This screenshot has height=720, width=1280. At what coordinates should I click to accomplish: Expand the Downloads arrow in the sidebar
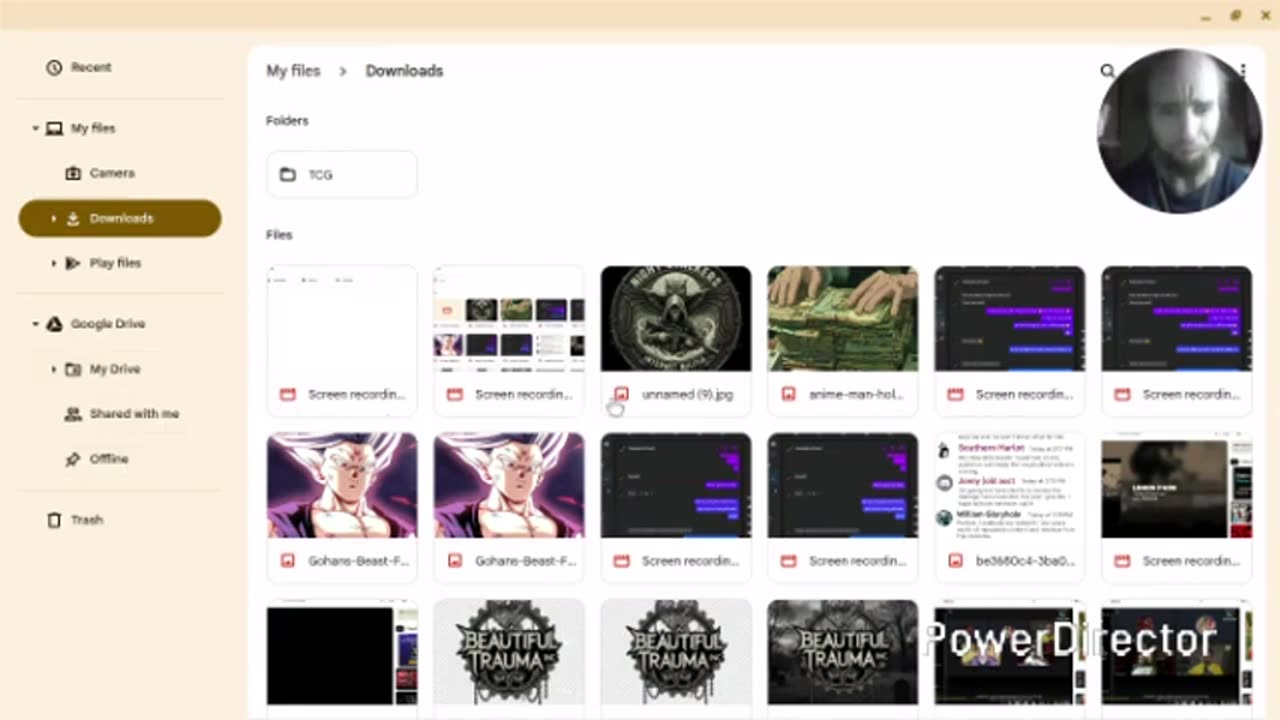53,218
